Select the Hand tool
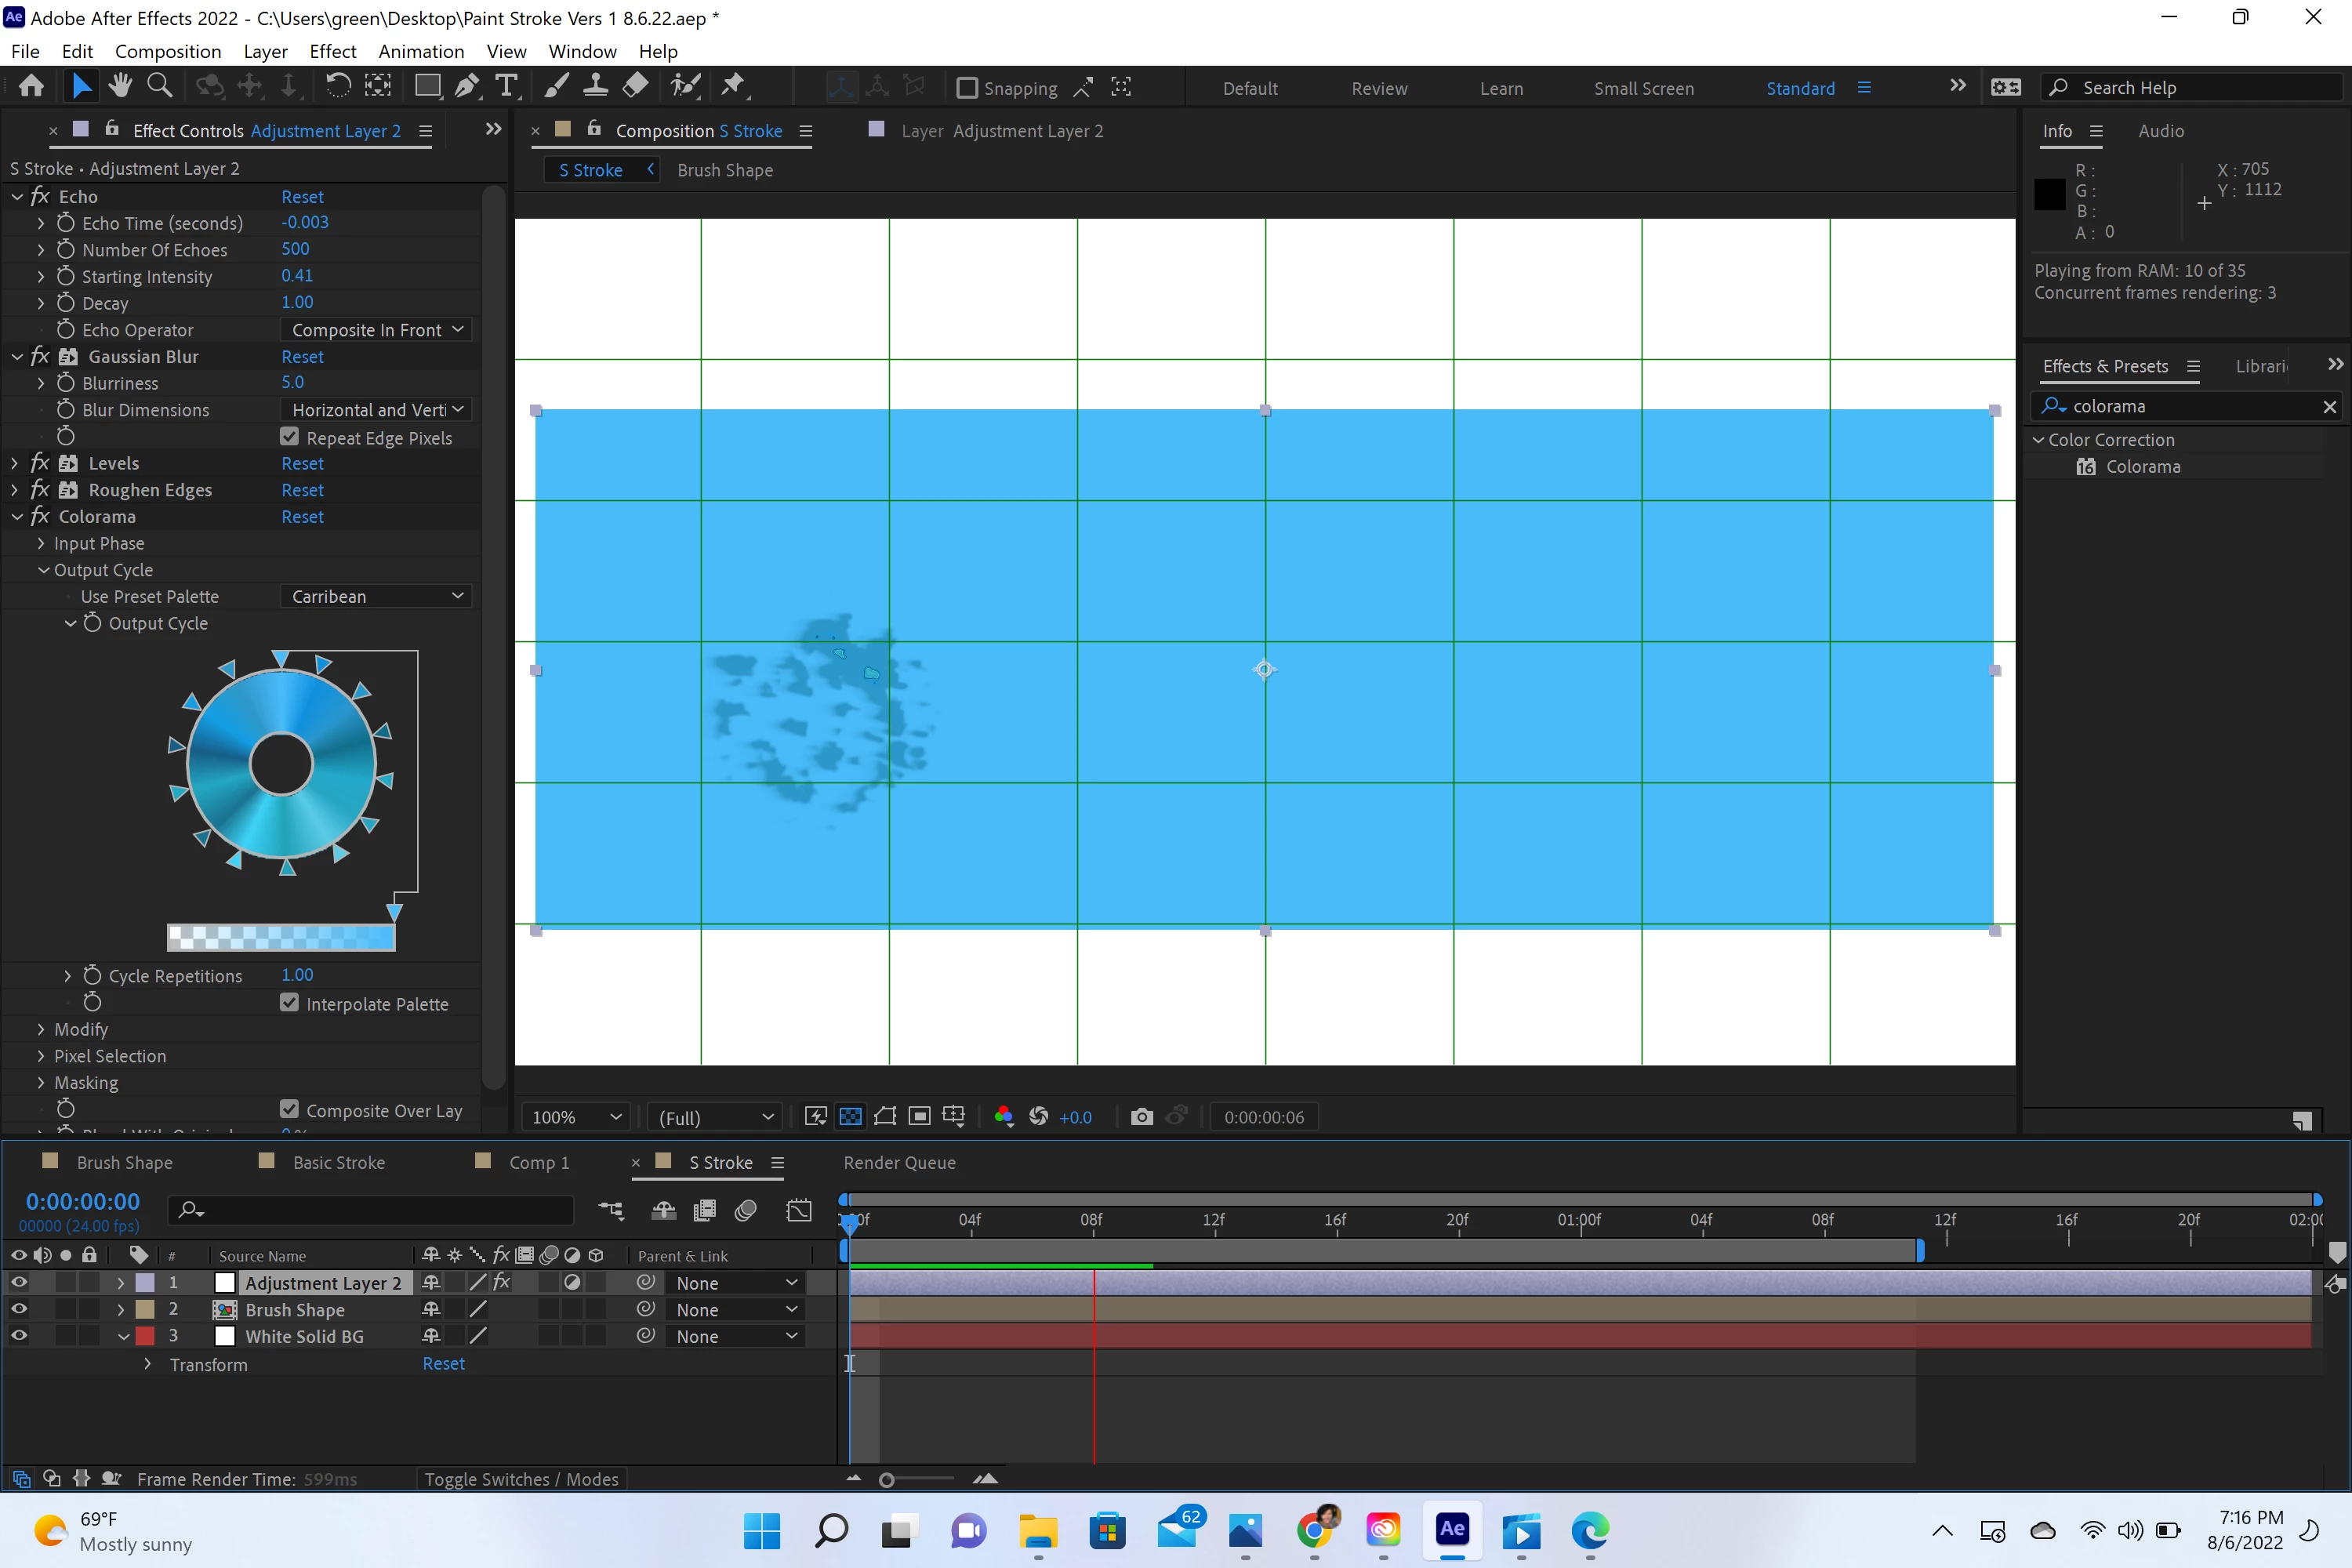Screen dimensions: 2352x1568 (x=120, y=87)
